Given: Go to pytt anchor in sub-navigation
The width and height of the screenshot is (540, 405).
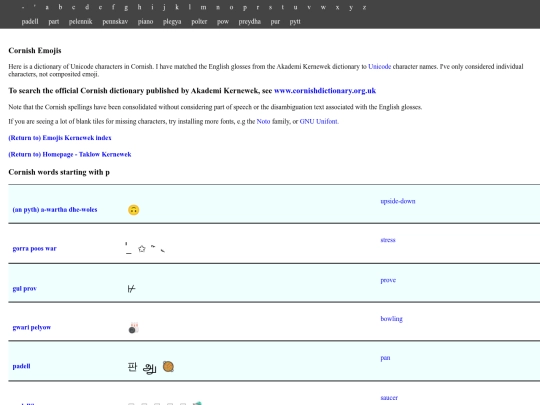Looking at the screenshot, I should 295,22.
